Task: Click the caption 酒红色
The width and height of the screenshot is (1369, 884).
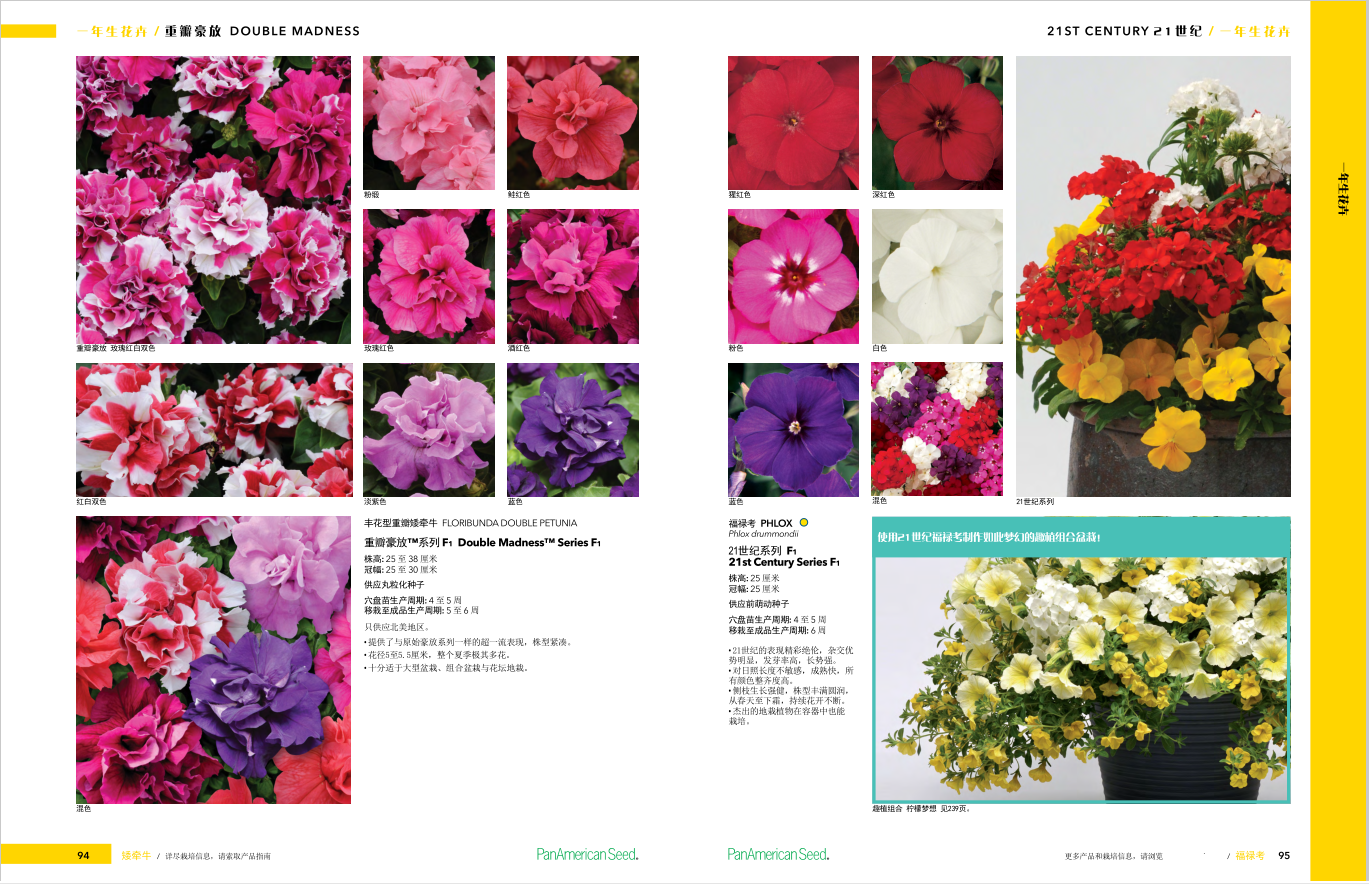Action: click(518, 348)
